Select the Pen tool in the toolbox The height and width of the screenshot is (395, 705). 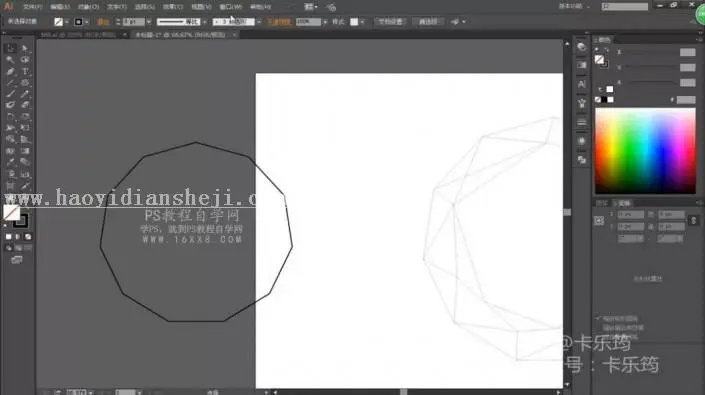point(11,71)
